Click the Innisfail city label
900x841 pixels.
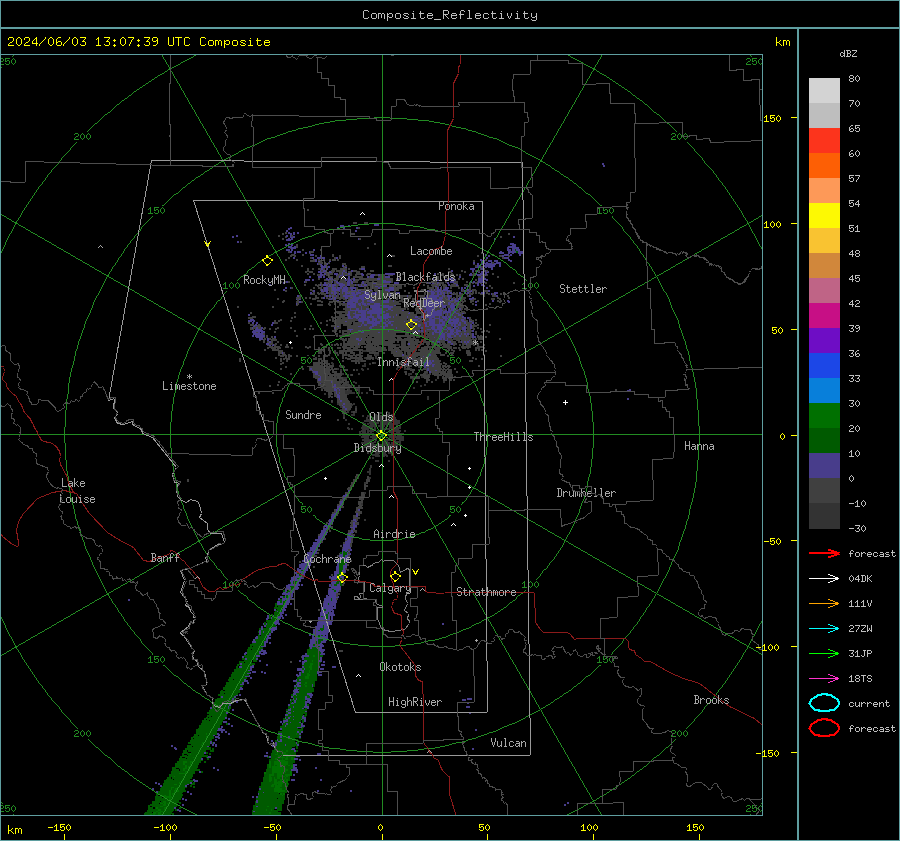404,362
